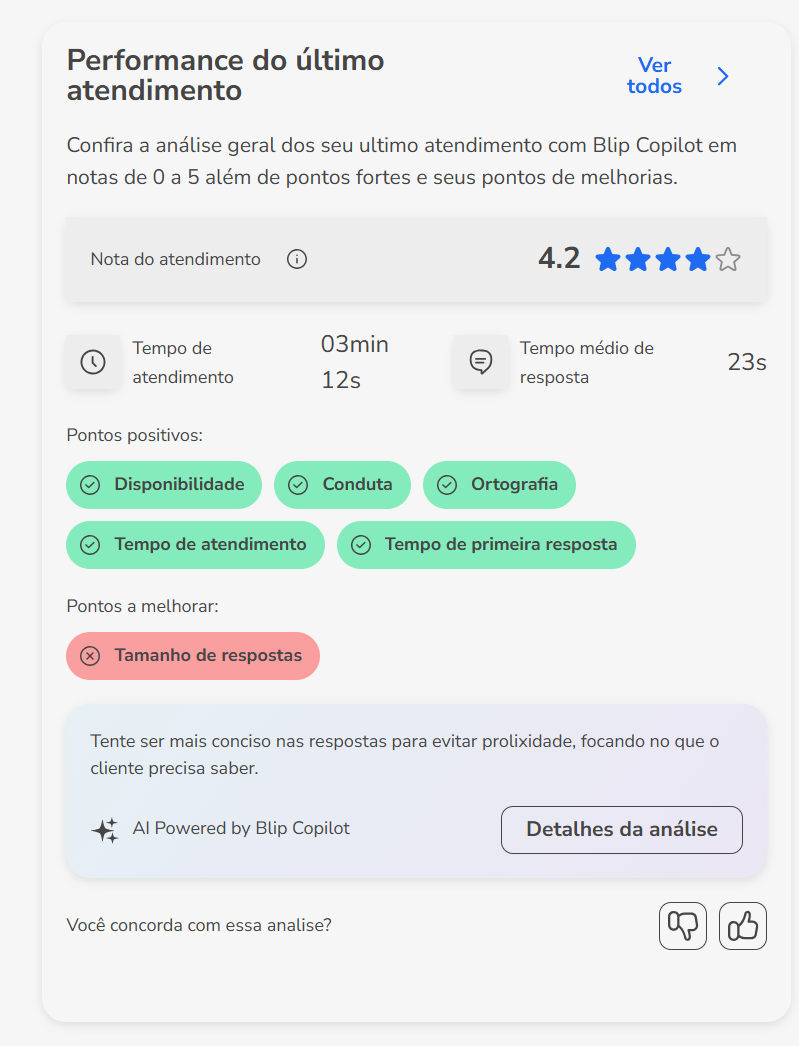Click the thumbs up icon
This screenshot has height=1046, width=799.
coord(743,926)
